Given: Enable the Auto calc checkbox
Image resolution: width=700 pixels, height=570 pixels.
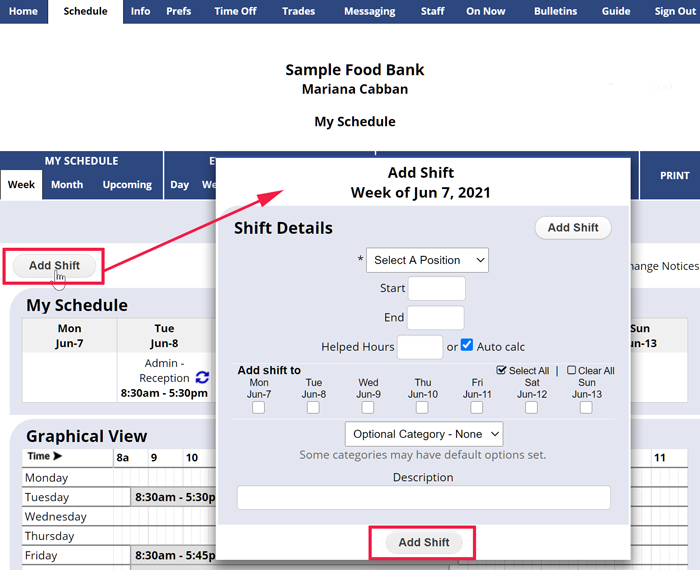Looking at the screenshot, I should pos(467,346).
